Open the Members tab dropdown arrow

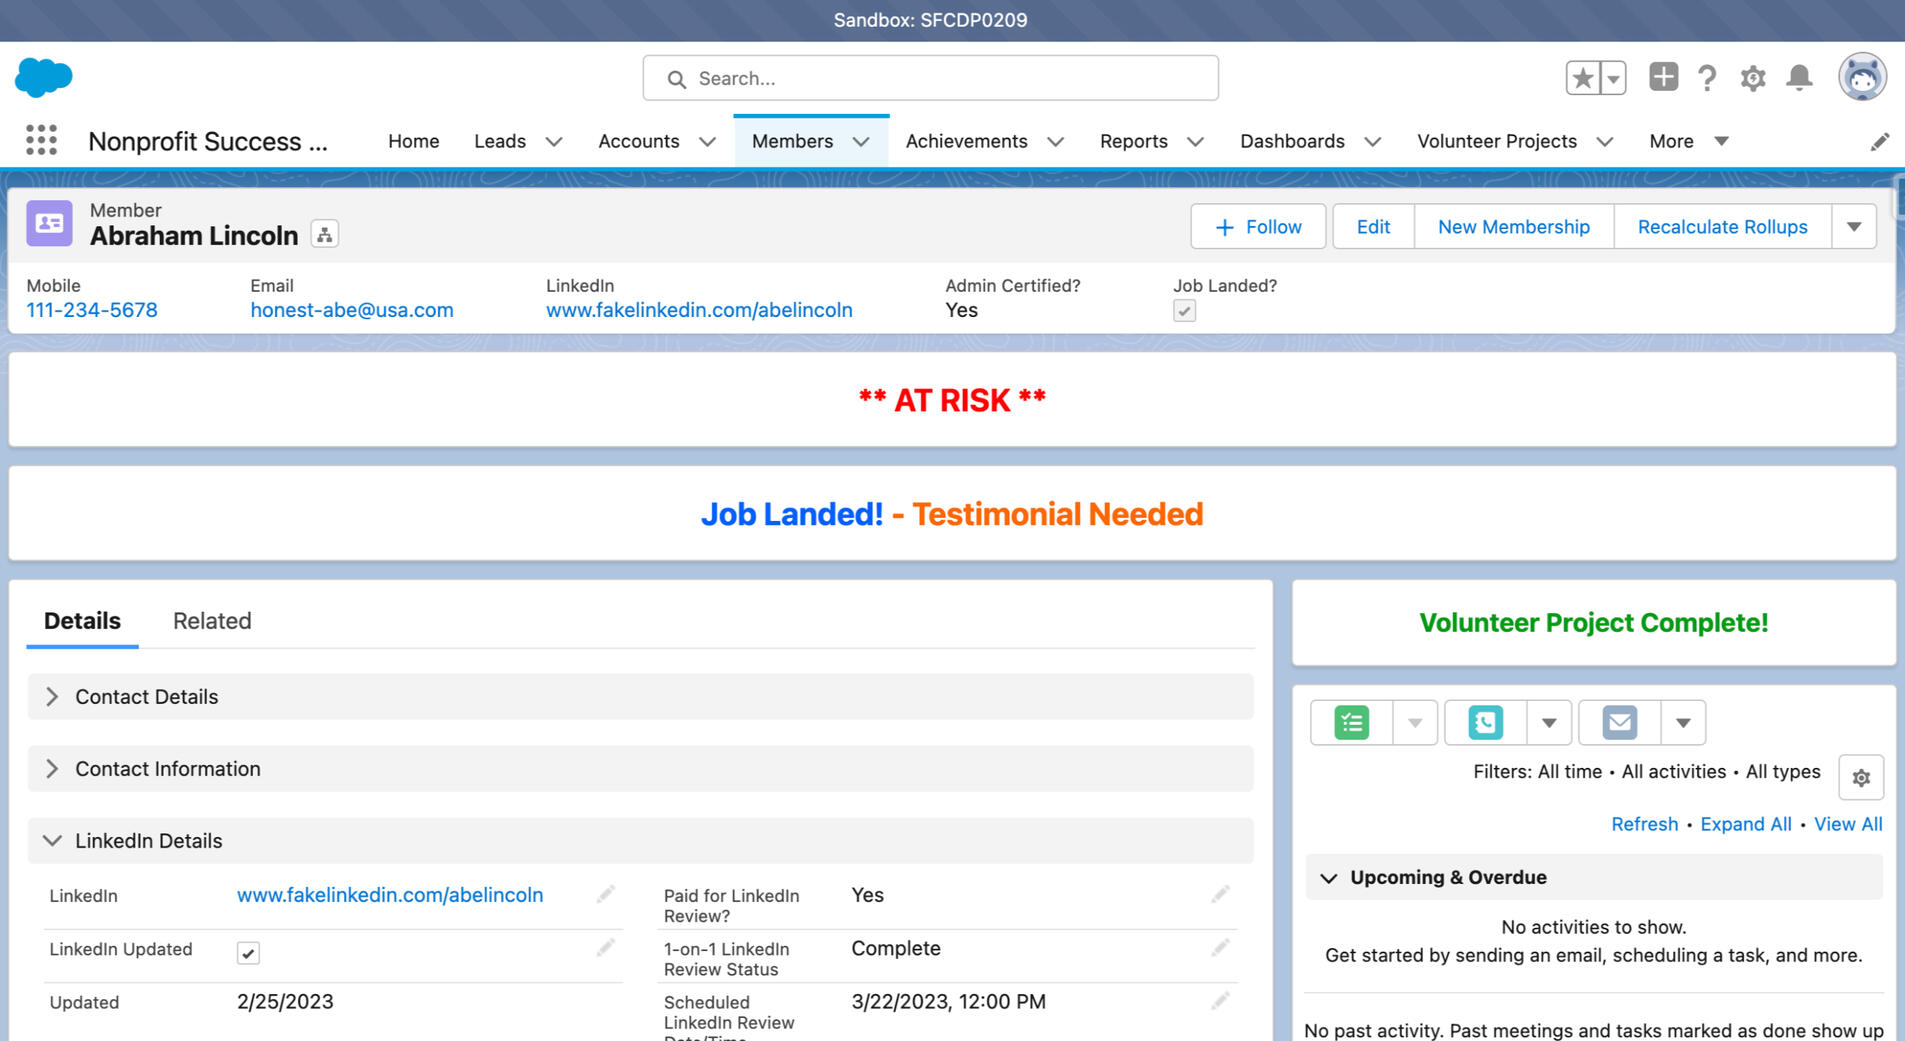861,142
